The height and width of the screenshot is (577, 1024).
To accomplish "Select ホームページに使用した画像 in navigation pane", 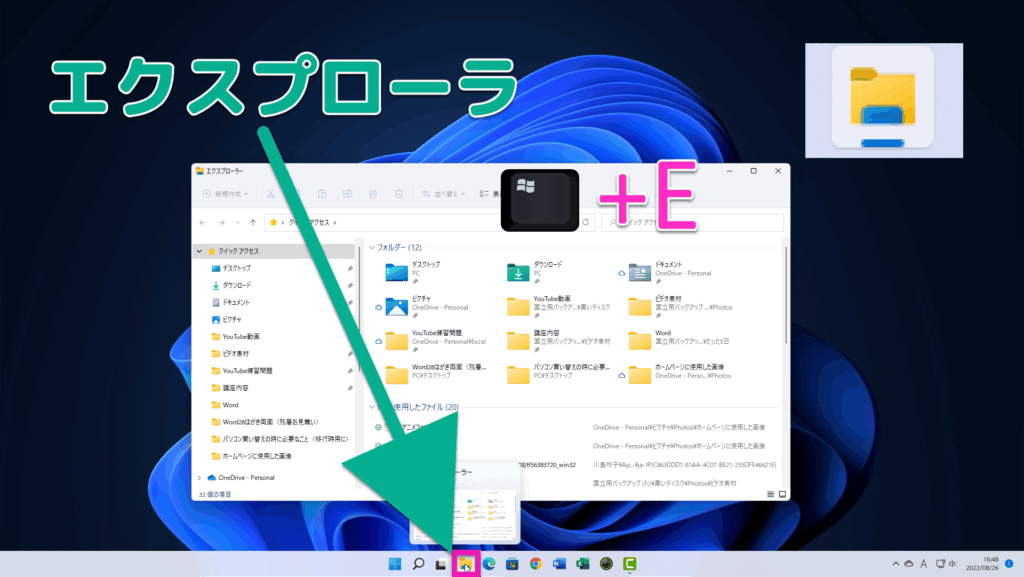I will click(257, 456).
